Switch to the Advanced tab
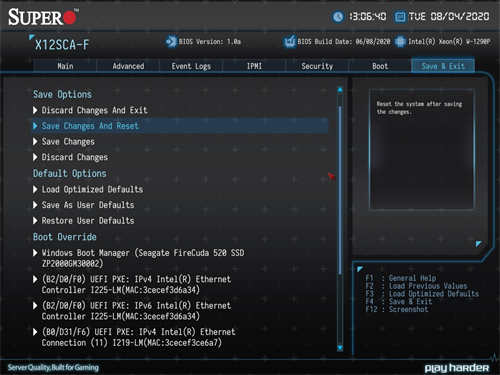Viewport: 500px width, 375px height. tap(128, 66)
